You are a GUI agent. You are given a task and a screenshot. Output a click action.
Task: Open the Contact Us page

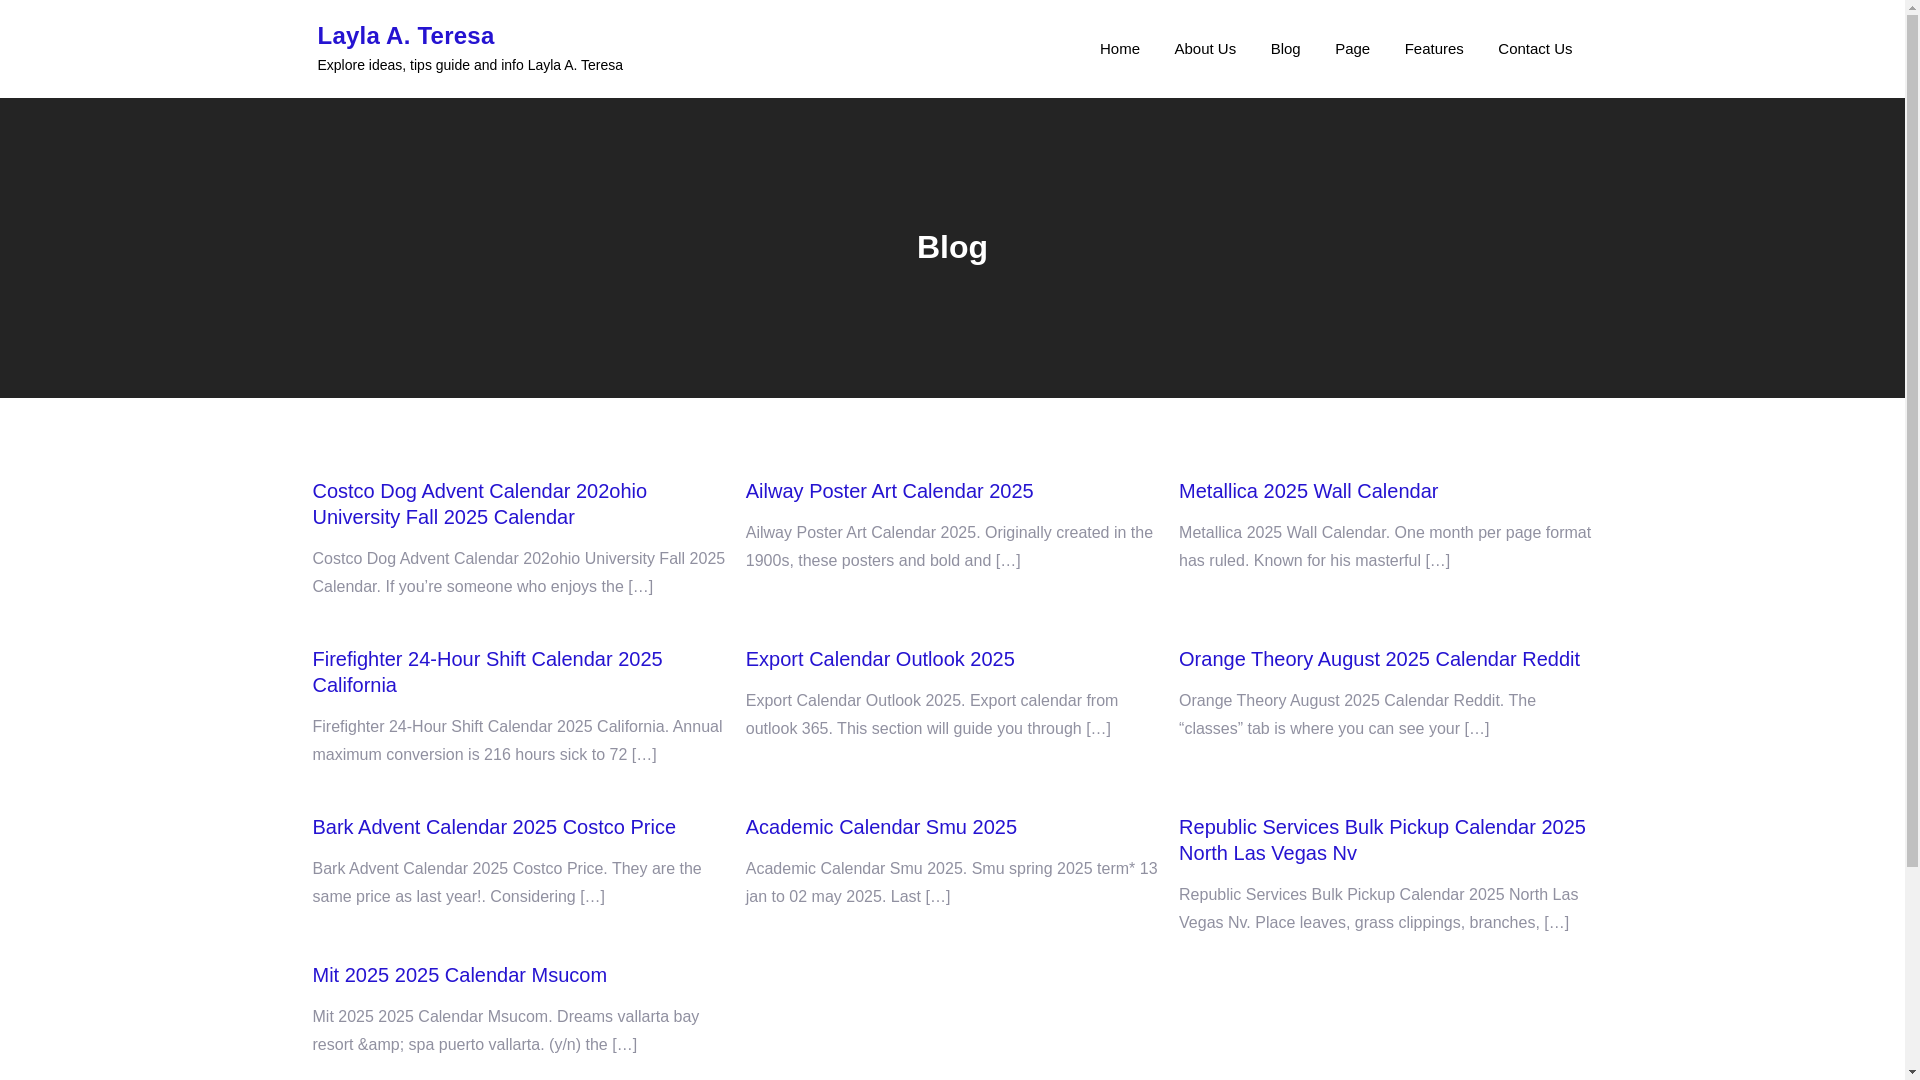click(x=1534, y=48)
